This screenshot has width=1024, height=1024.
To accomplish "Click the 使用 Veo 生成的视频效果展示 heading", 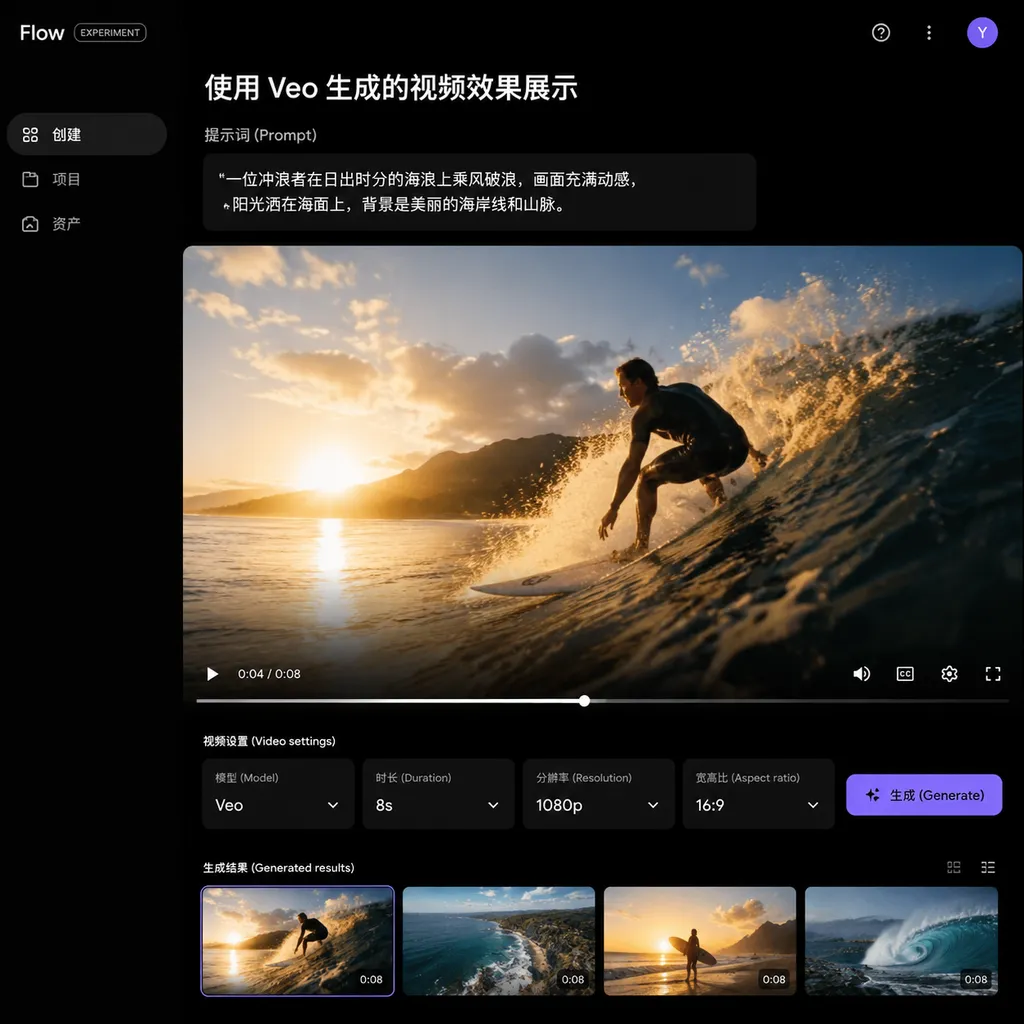I will tap(391, 88).
